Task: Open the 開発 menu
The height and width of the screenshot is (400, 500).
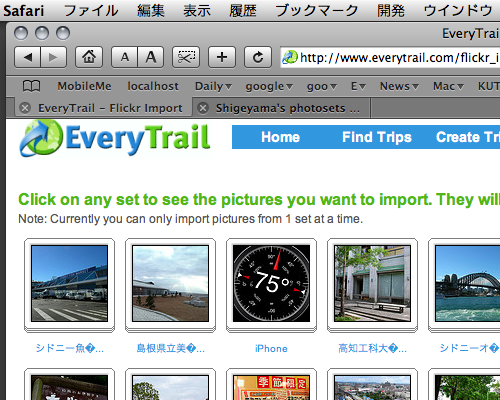Action: click(391, 11)
